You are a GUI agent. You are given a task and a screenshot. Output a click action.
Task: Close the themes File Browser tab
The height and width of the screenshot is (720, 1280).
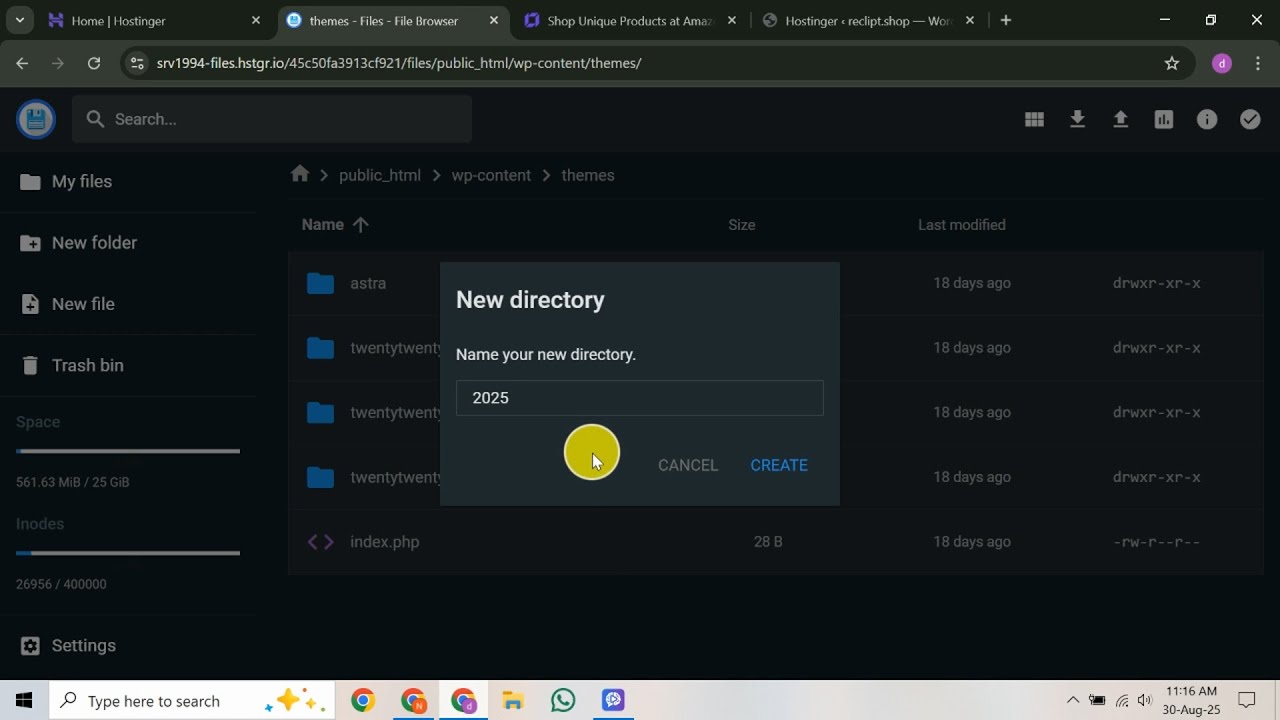[x=493, y=20]
